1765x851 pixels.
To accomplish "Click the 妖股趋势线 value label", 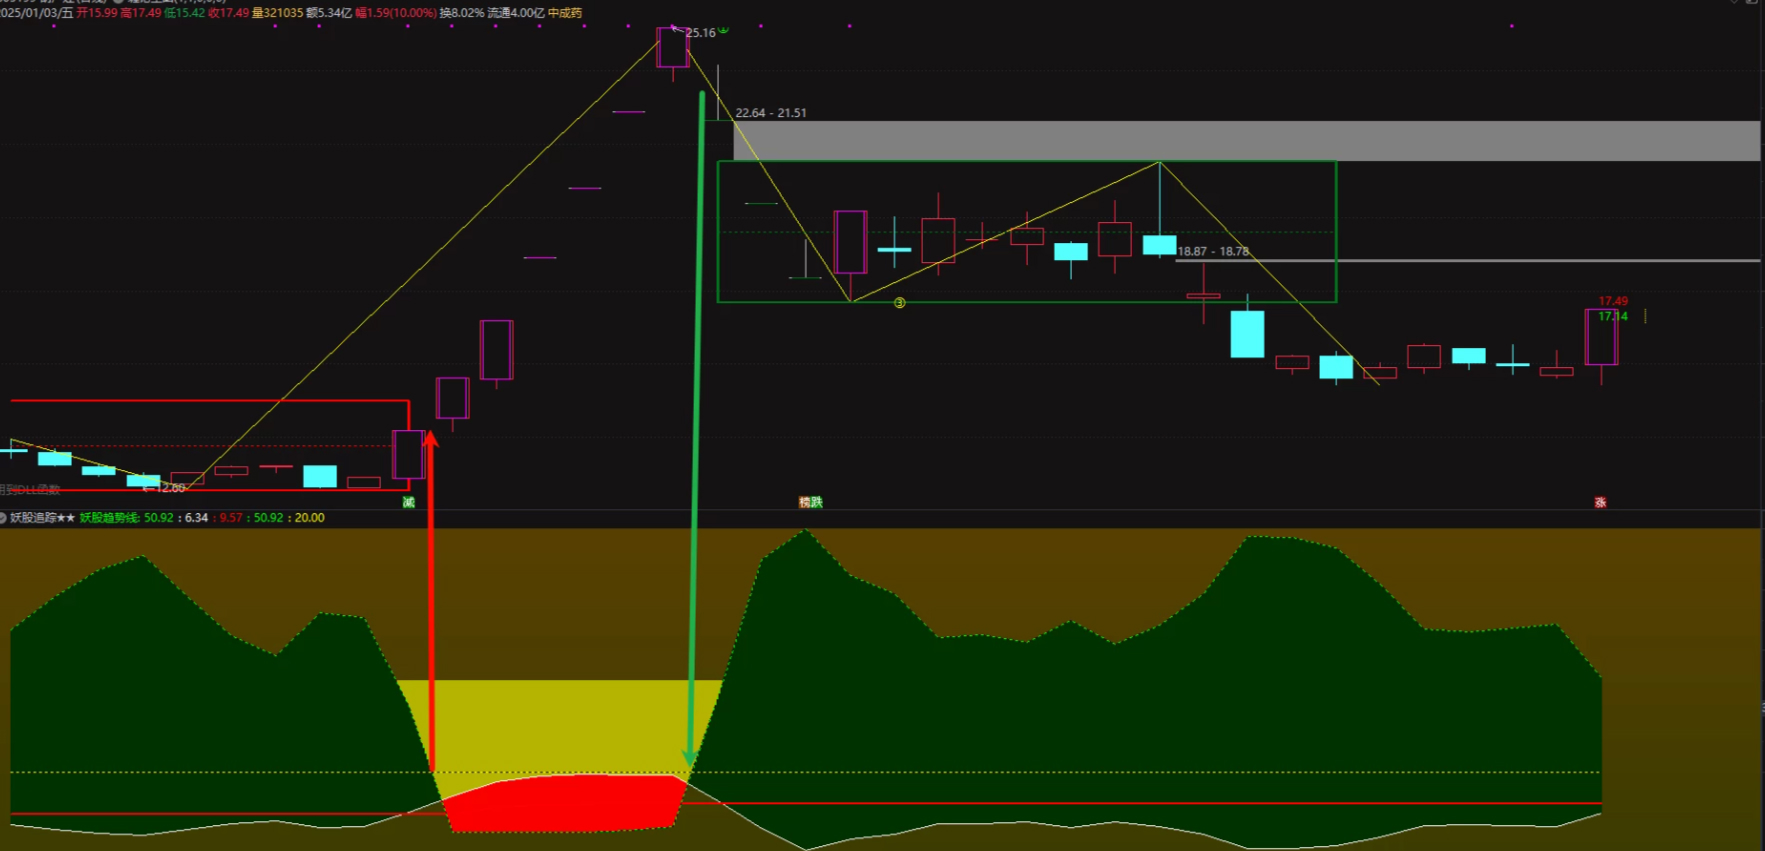I will [110, 518].
